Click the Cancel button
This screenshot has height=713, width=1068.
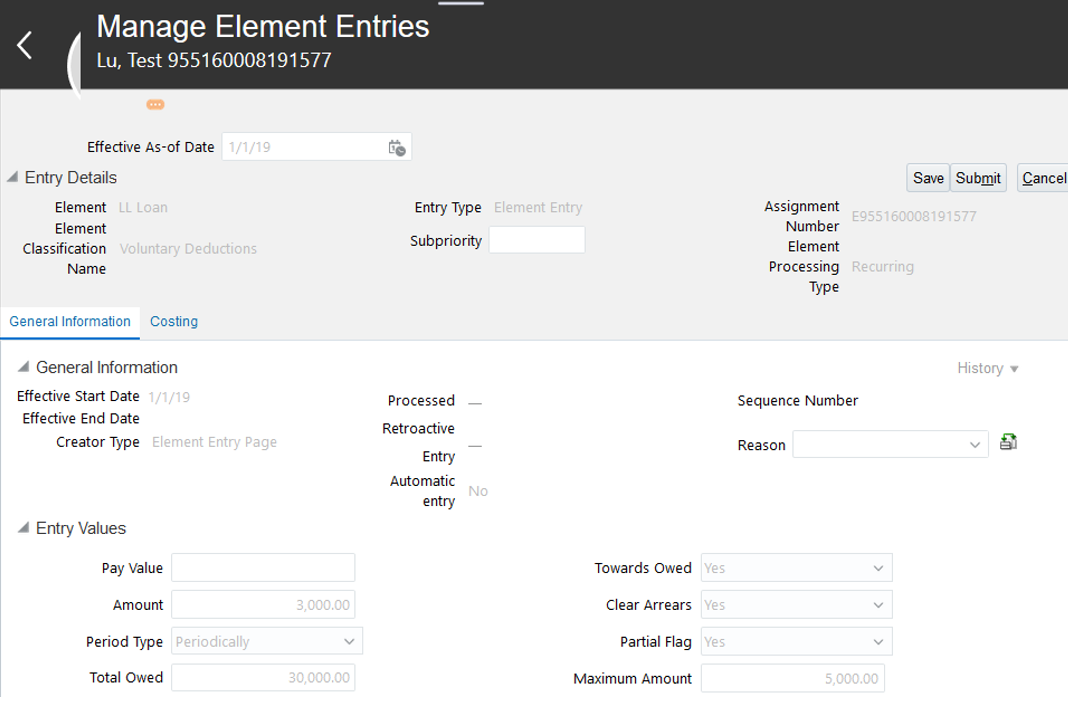(x=1043, y=178)
